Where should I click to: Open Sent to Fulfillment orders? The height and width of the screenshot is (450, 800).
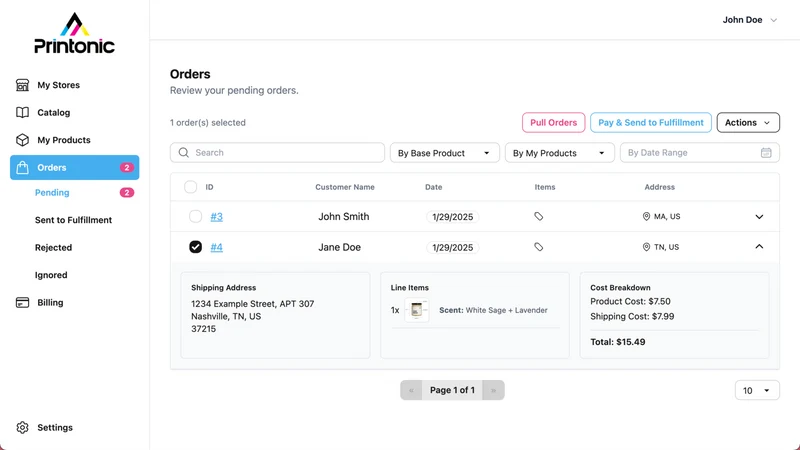(73, 220)
